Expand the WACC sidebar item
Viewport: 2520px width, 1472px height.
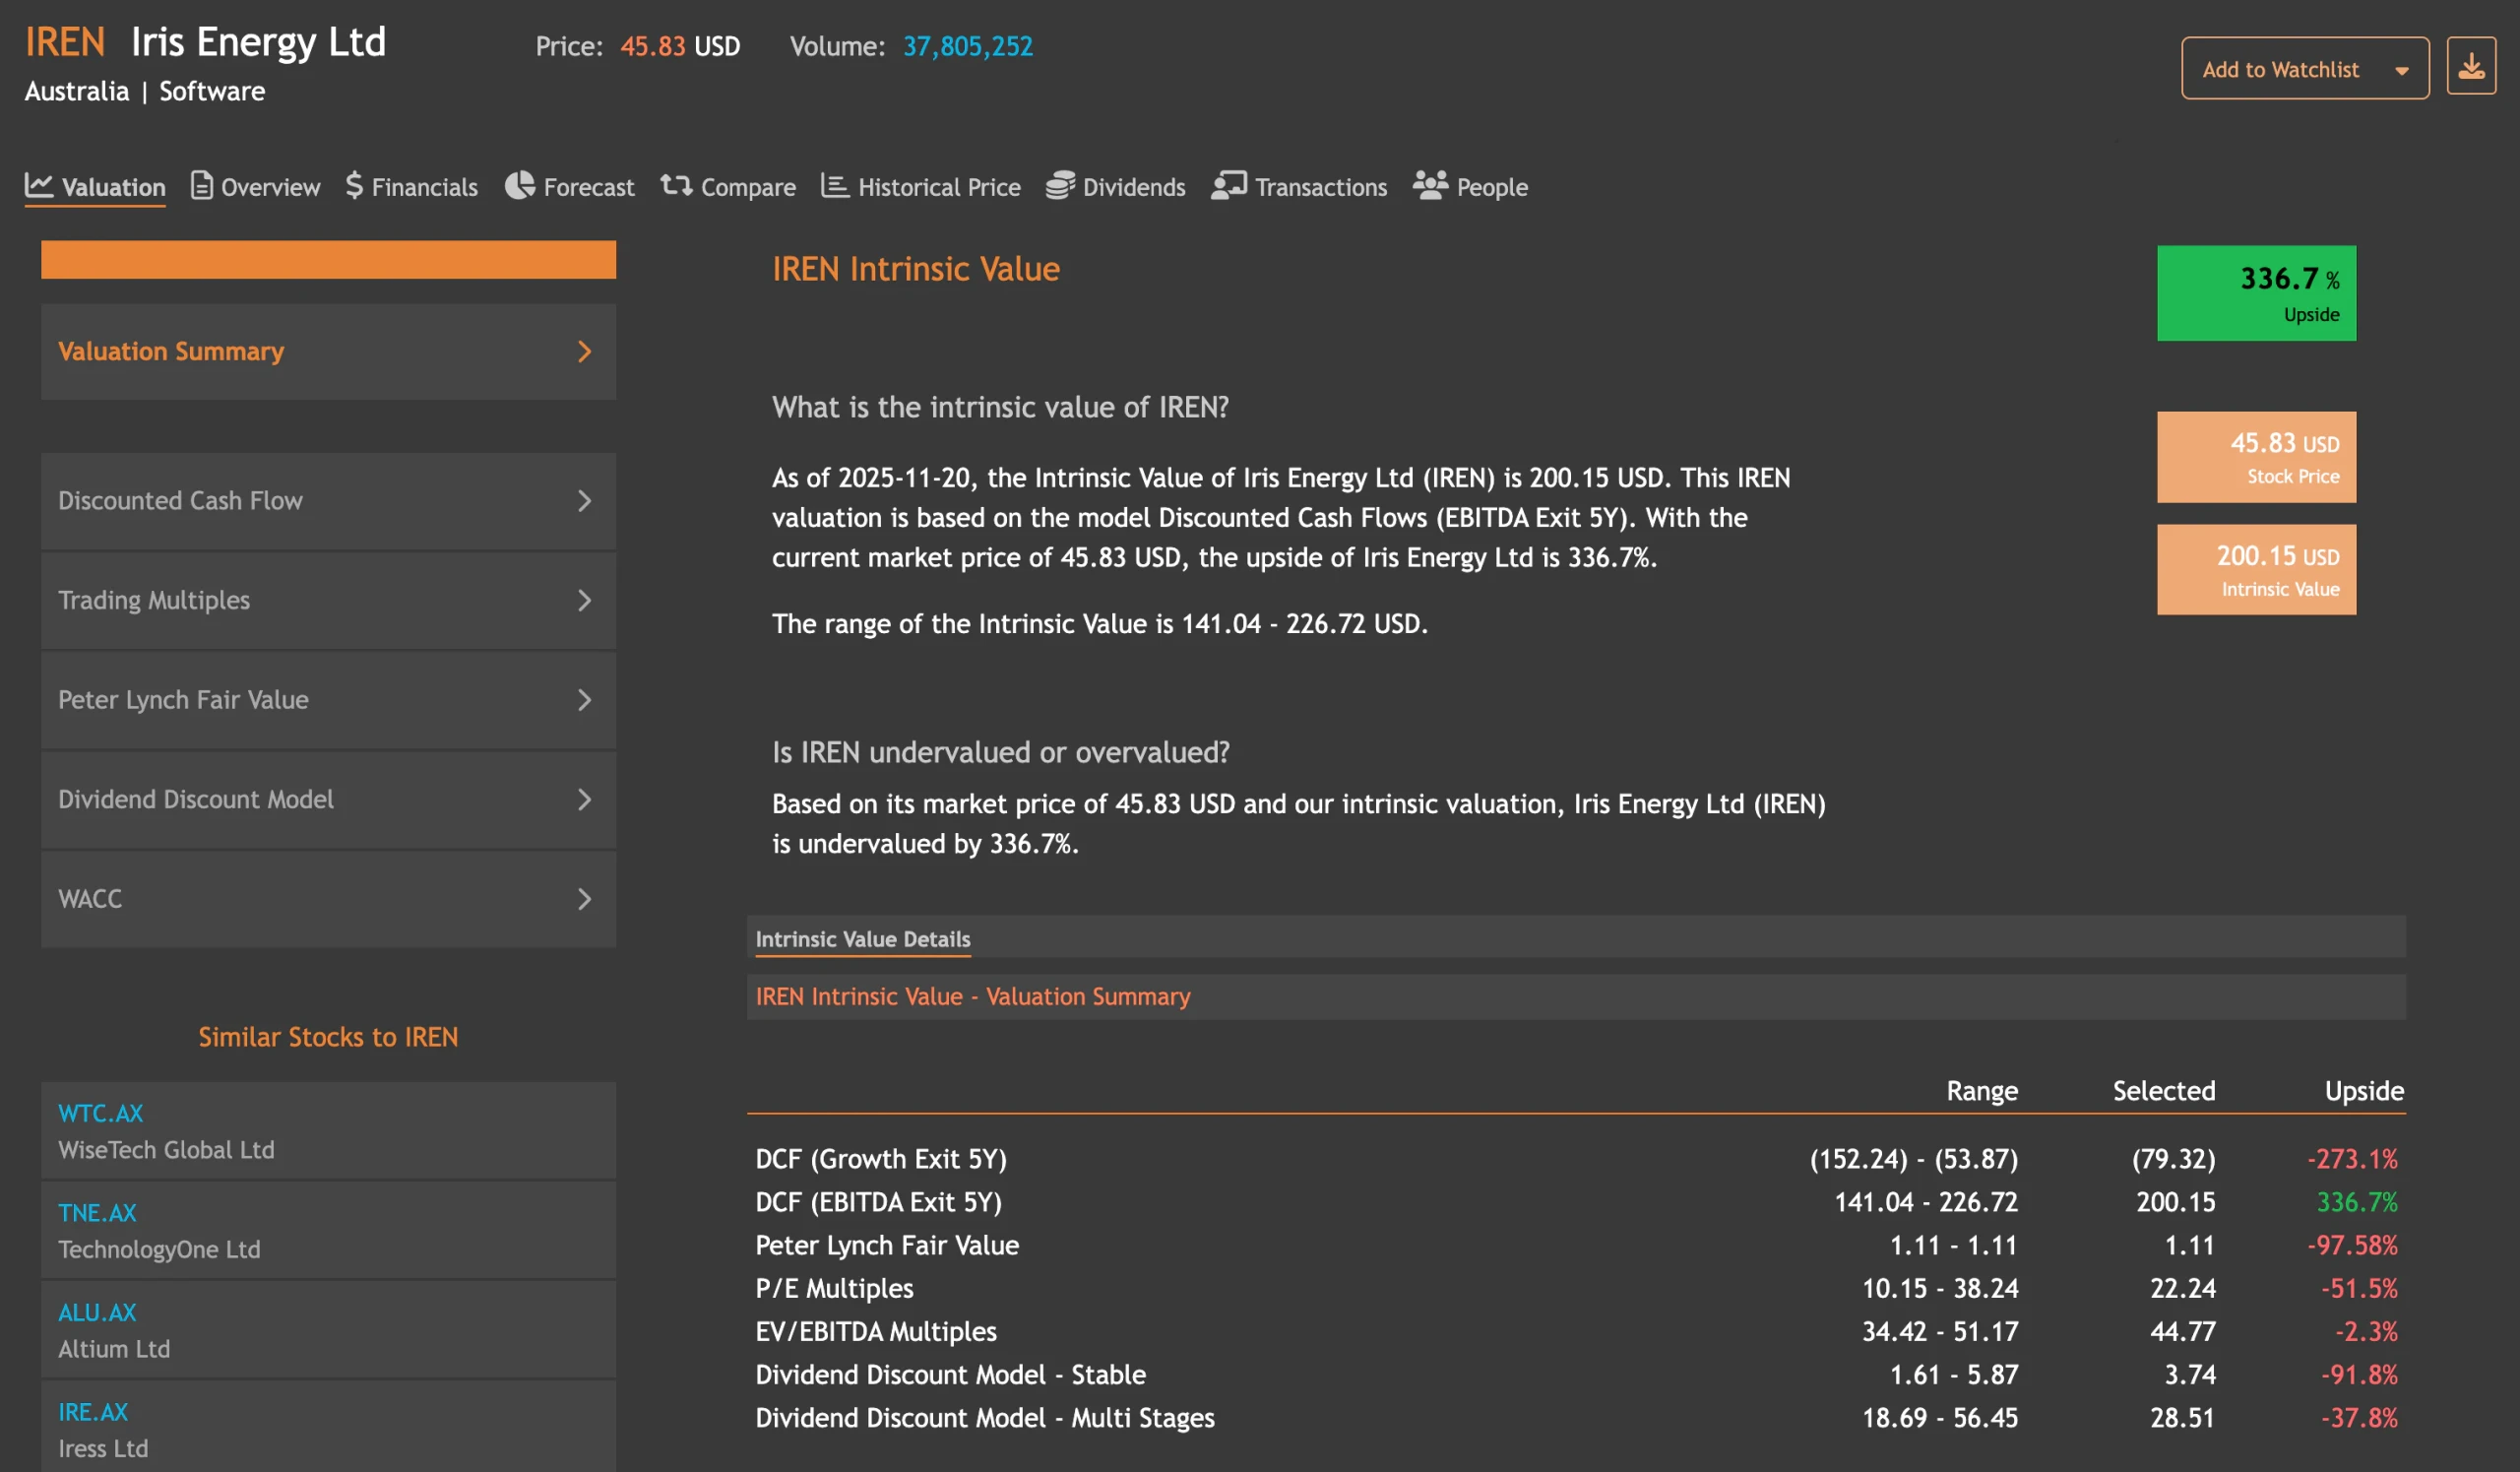click(328, 899)
